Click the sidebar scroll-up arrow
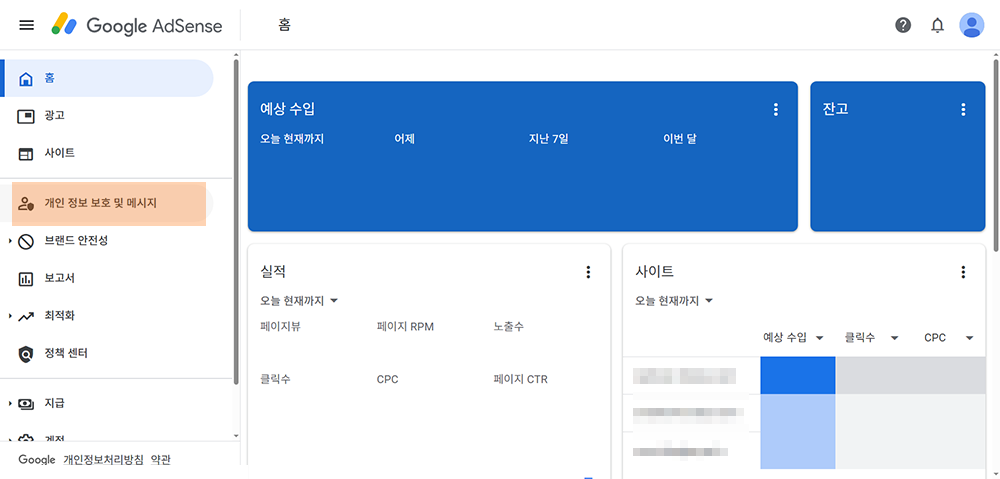This screenshot has width=1000, height=479. coord(236,55)
